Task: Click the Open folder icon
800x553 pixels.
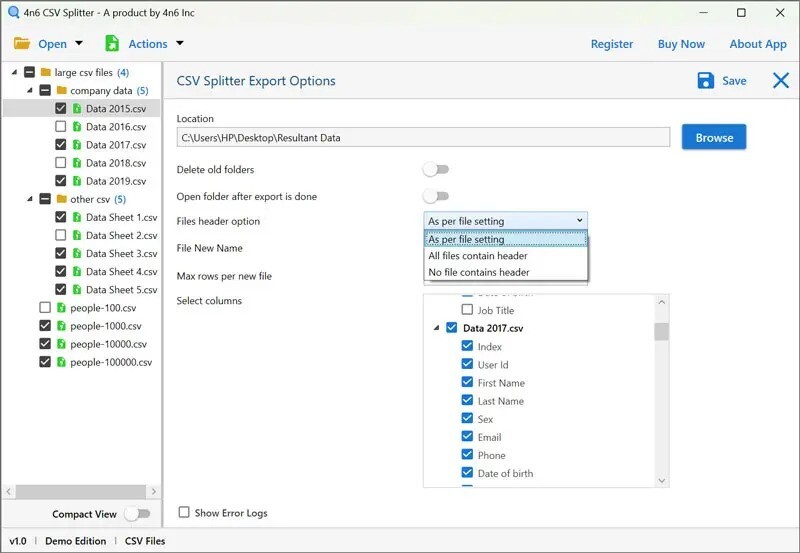Action: coord(22,43)
